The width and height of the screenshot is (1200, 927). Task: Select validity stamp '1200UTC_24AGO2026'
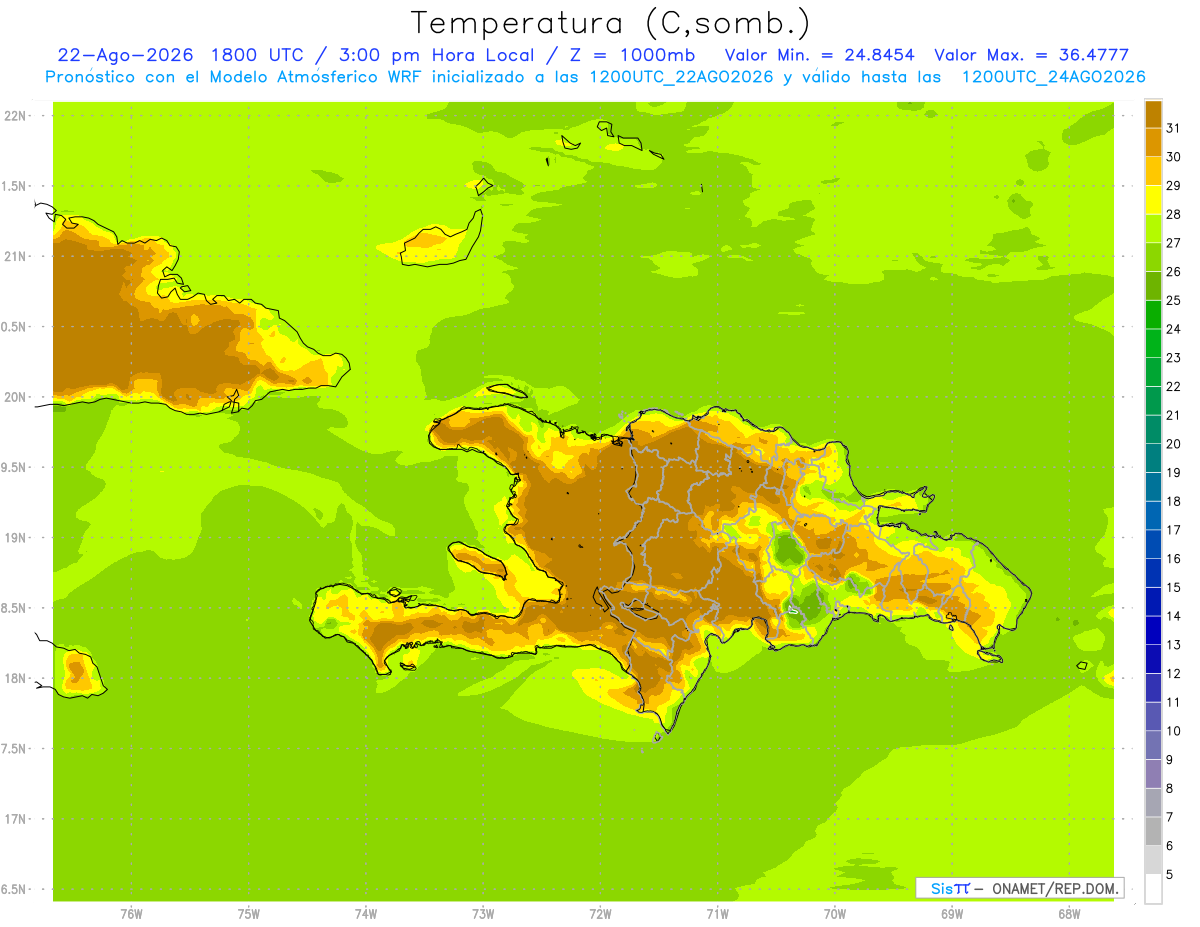coord(1053,77)
